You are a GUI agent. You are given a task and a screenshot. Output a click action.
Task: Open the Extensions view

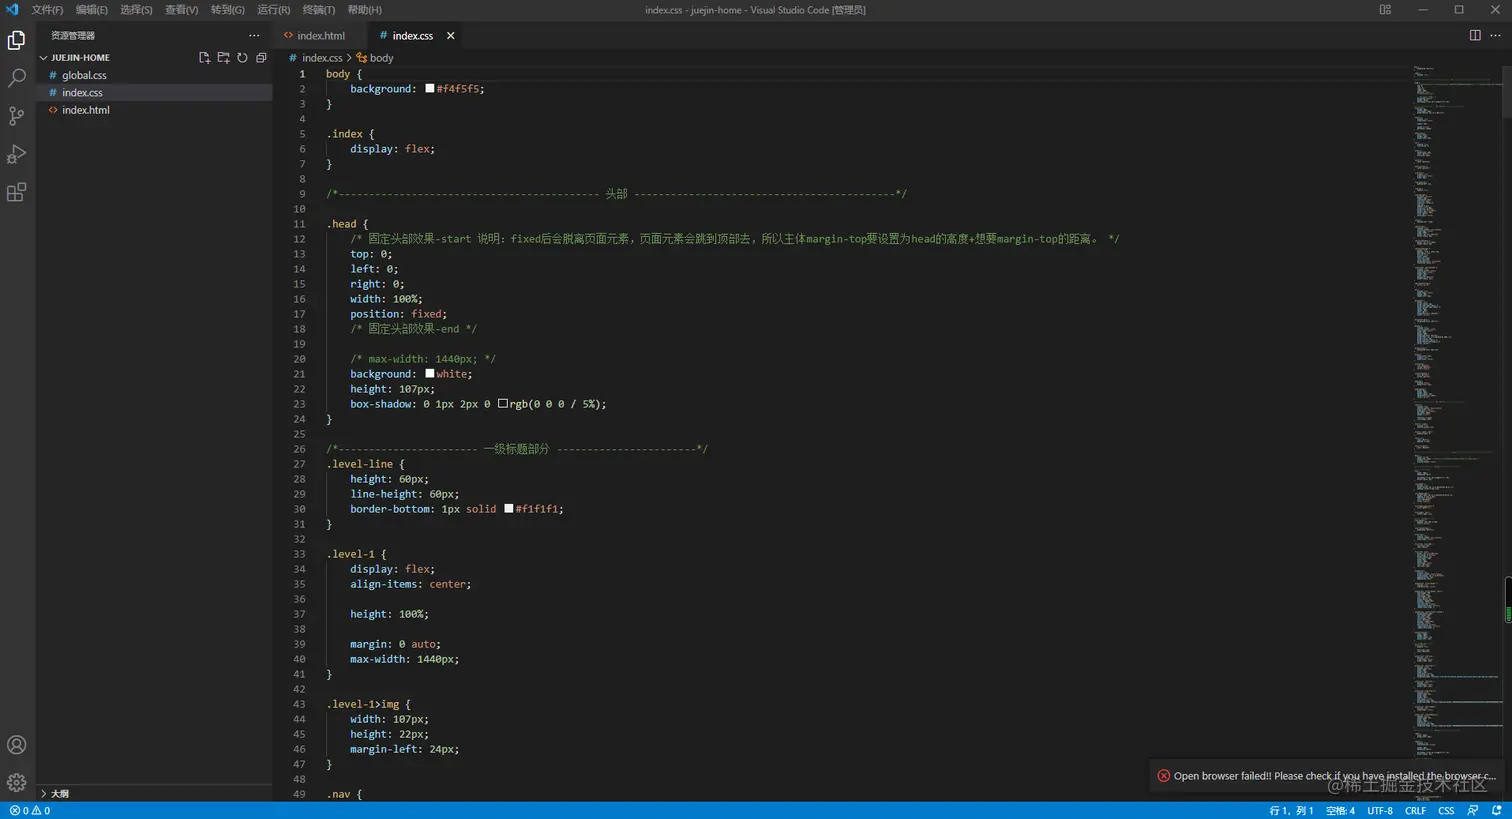(x=17, y=192)
